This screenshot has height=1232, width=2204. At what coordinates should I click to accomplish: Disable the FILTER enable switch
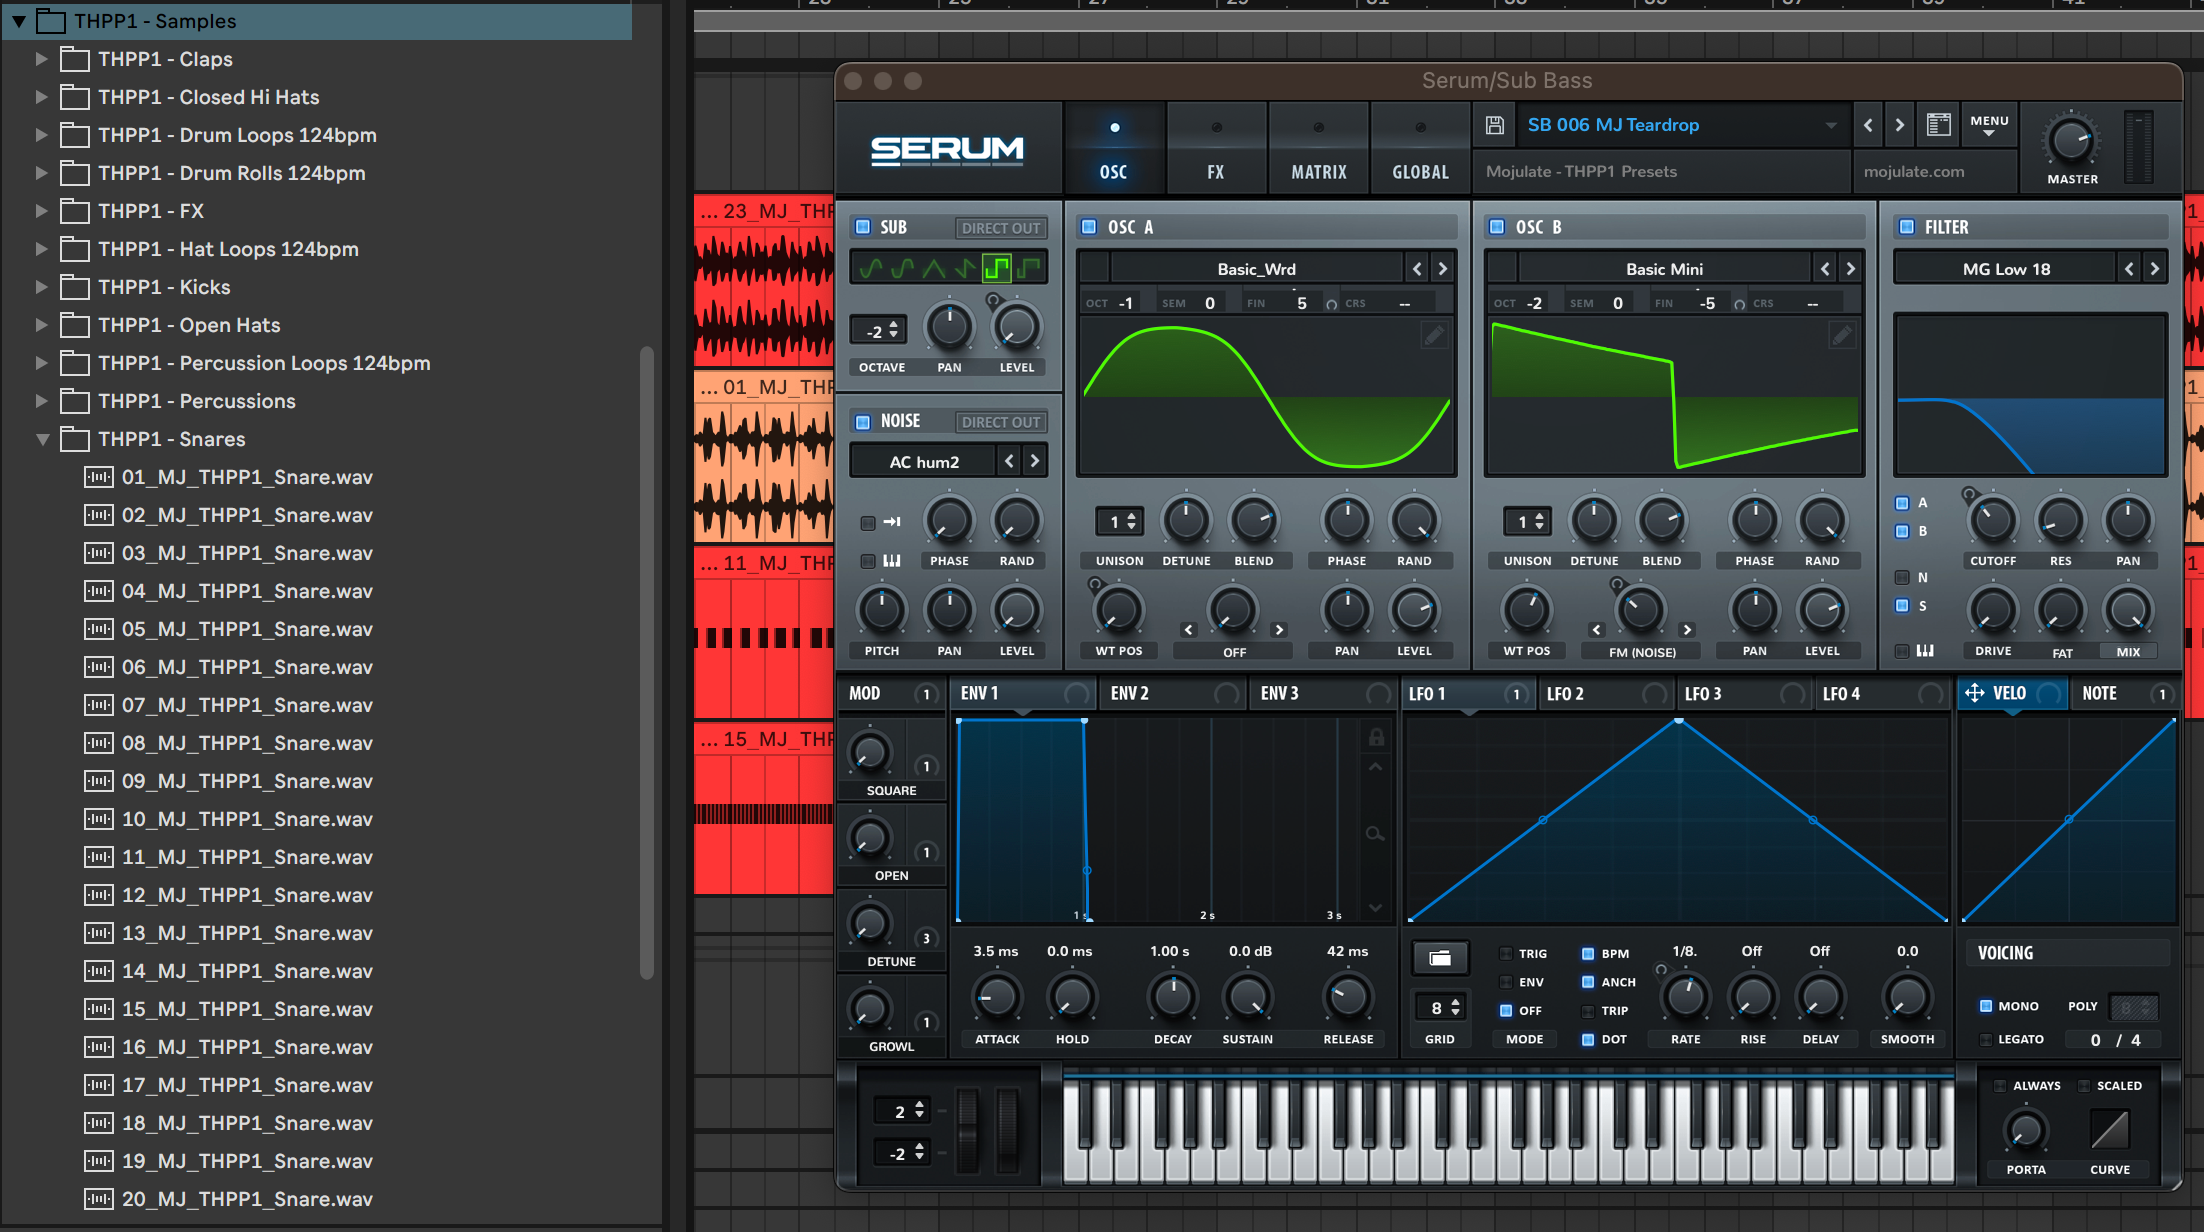1906,227
